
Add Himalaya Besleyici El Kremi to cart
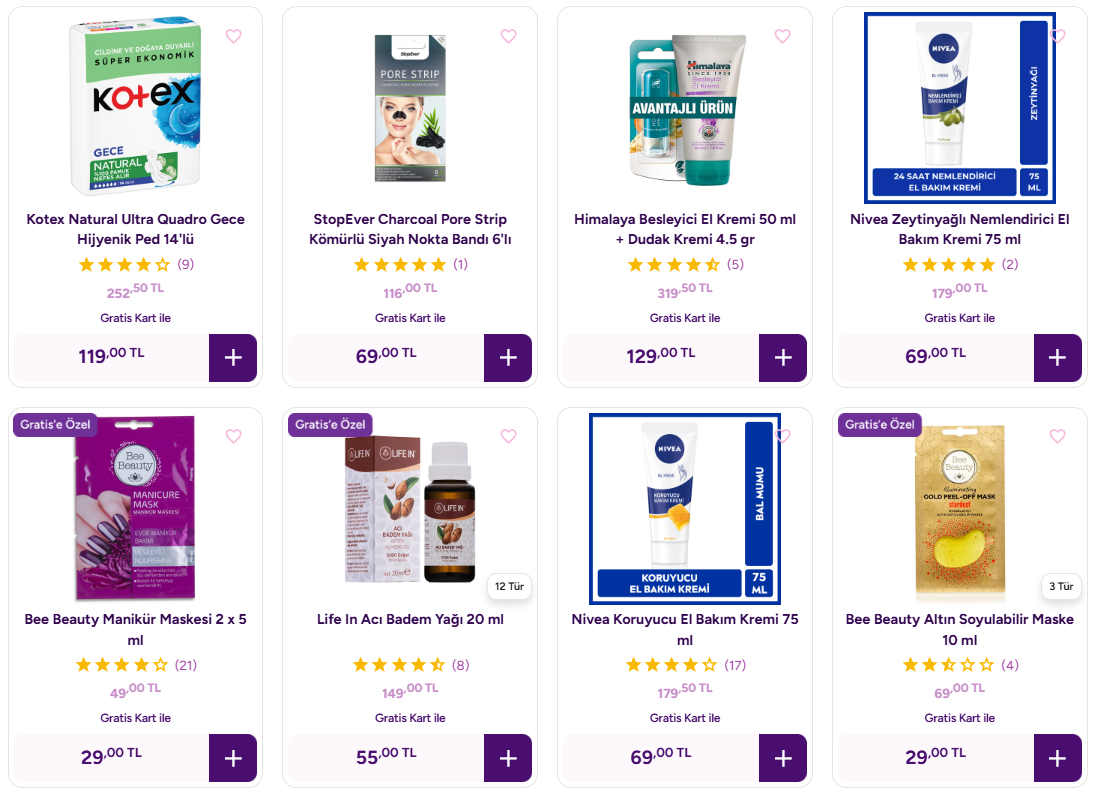click(782, 358)
